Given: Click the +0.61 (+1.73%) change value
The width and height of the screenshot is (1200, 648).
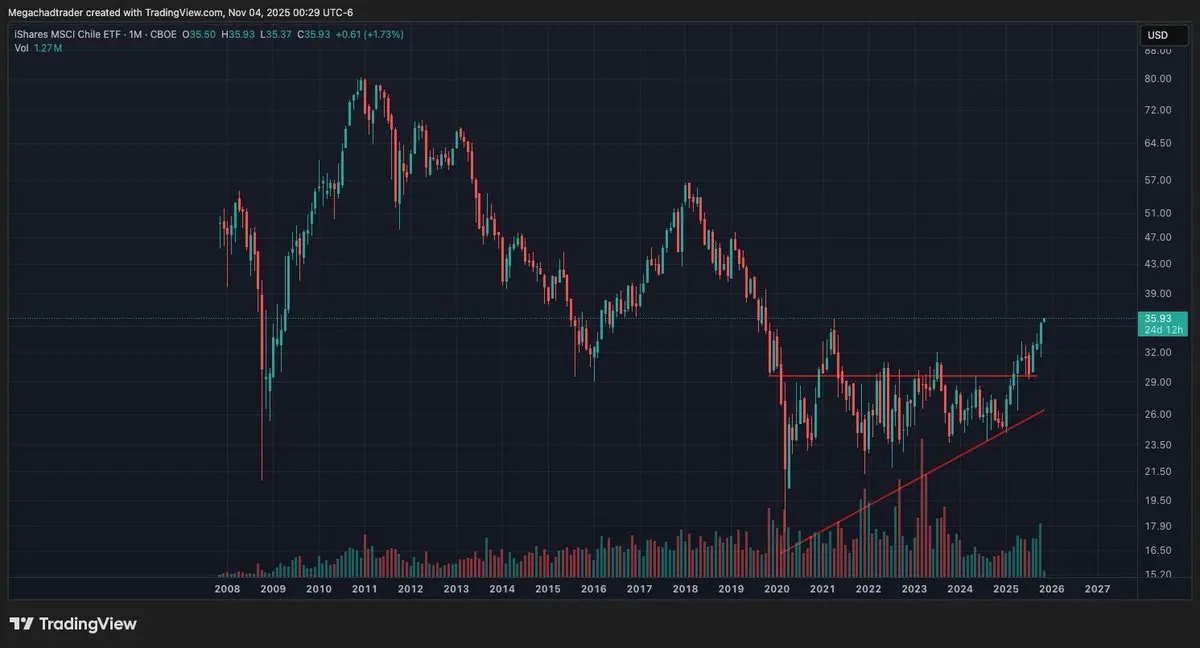Looking at the screenshot, I should (370, 35).
